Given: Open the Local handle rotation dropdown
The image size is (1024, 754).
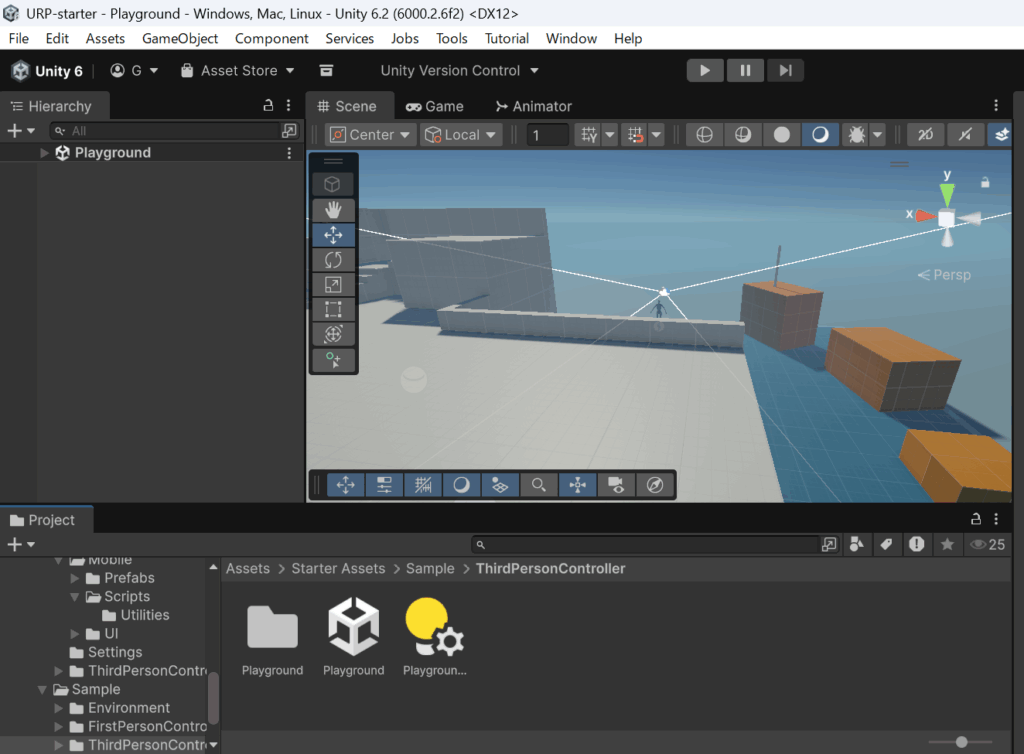Looking at the screenshot, I should click(x=461, y=135).
